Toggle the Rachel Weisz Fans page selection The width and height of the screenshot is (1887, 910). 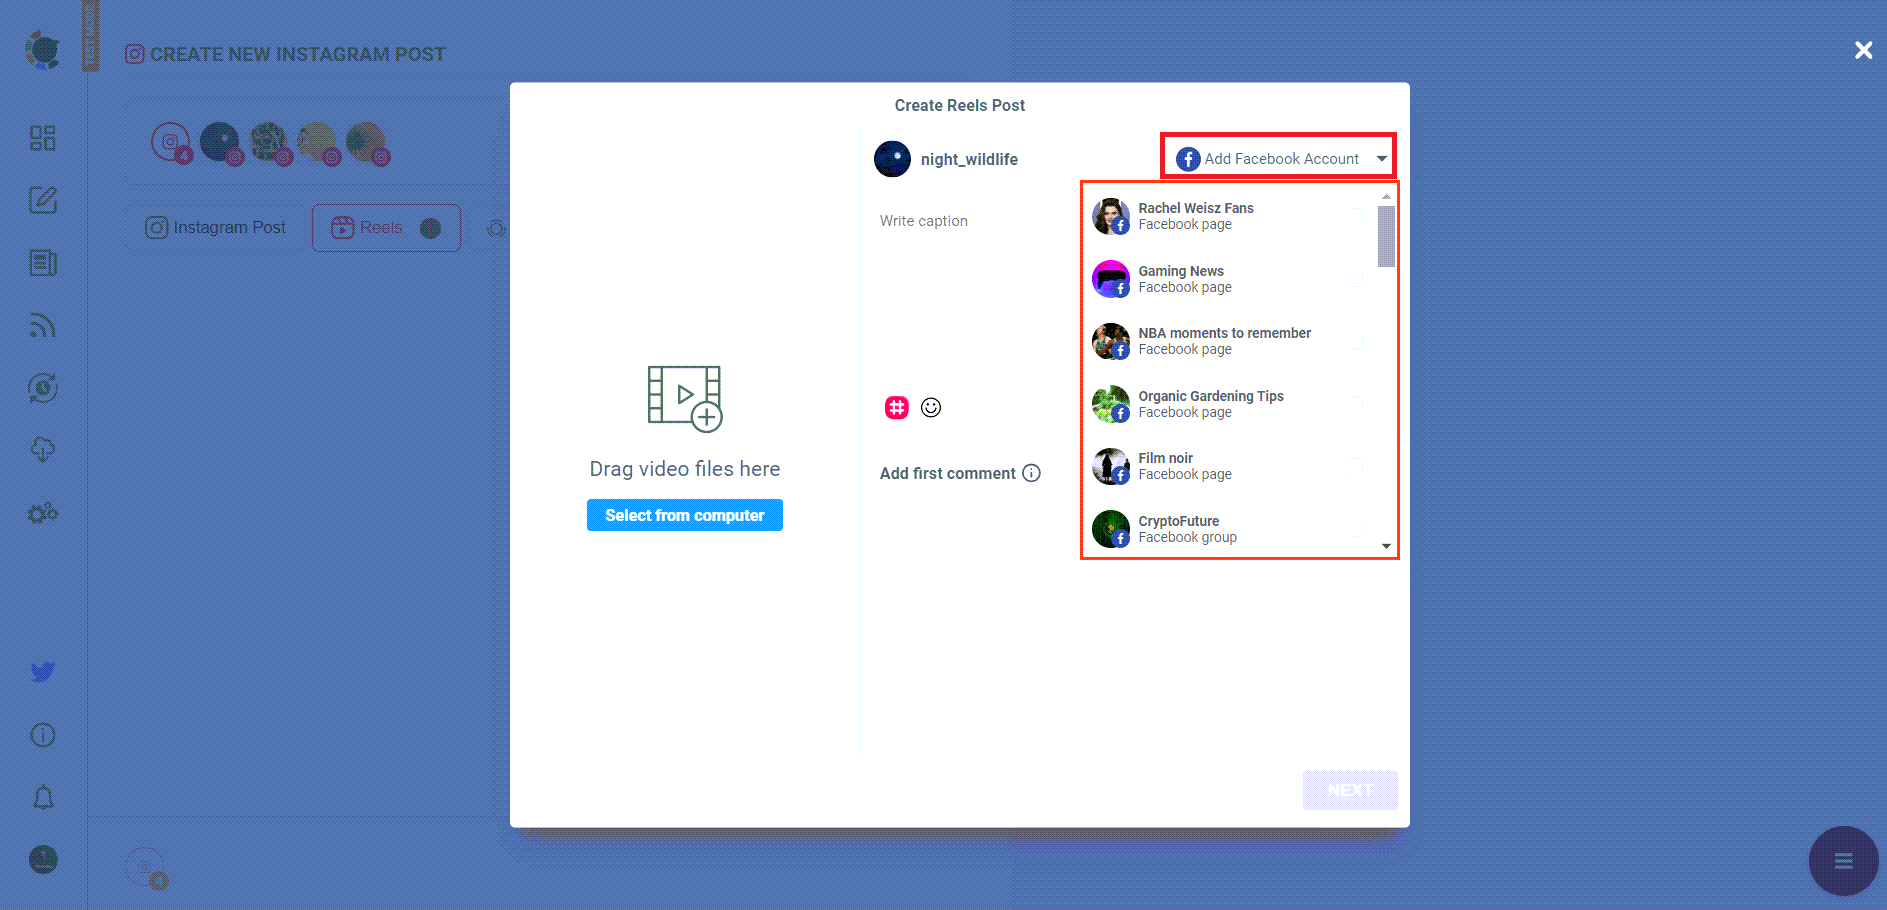click(x=1357, y=215)
